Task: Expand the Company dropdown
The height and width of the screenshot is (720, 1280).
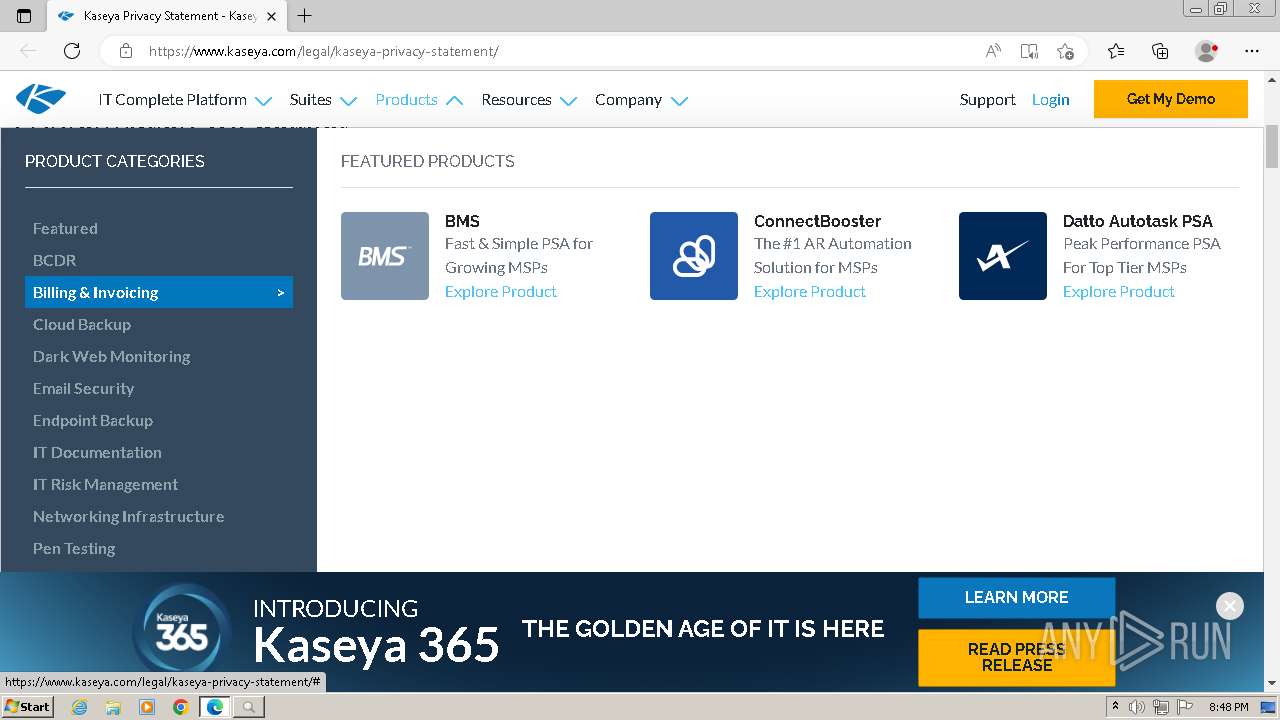Action: (641, 100)
